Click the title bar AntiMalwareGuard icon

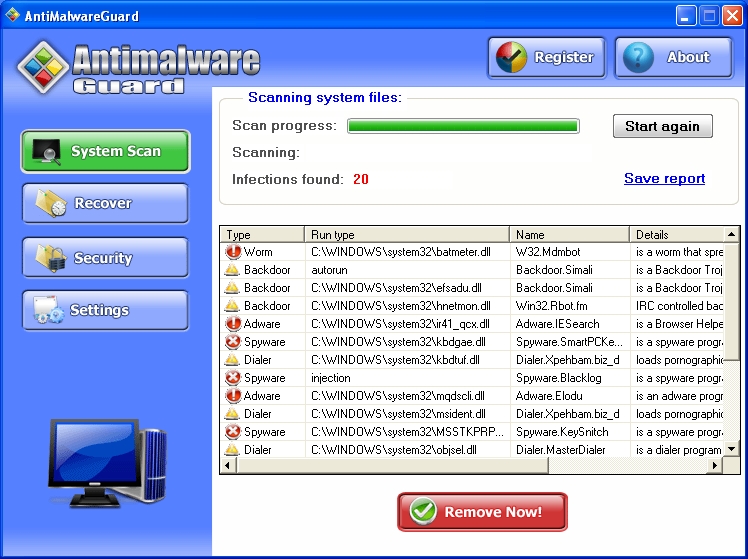pyautogui.click(x=12, y=15)
